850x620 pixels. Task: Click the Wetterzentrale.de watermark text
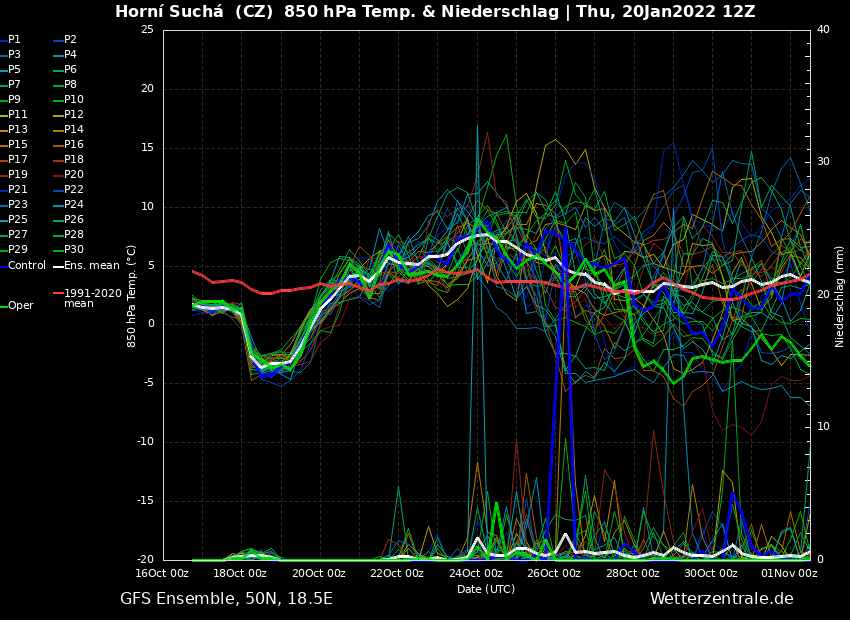(721, 599)
